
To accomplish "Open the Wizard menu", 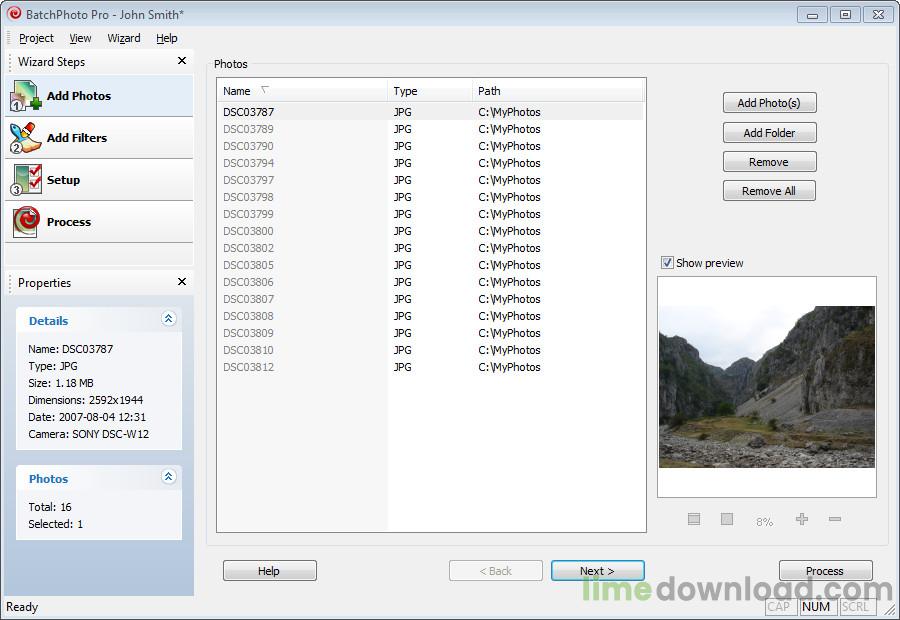I will click(x=124, y=38).
